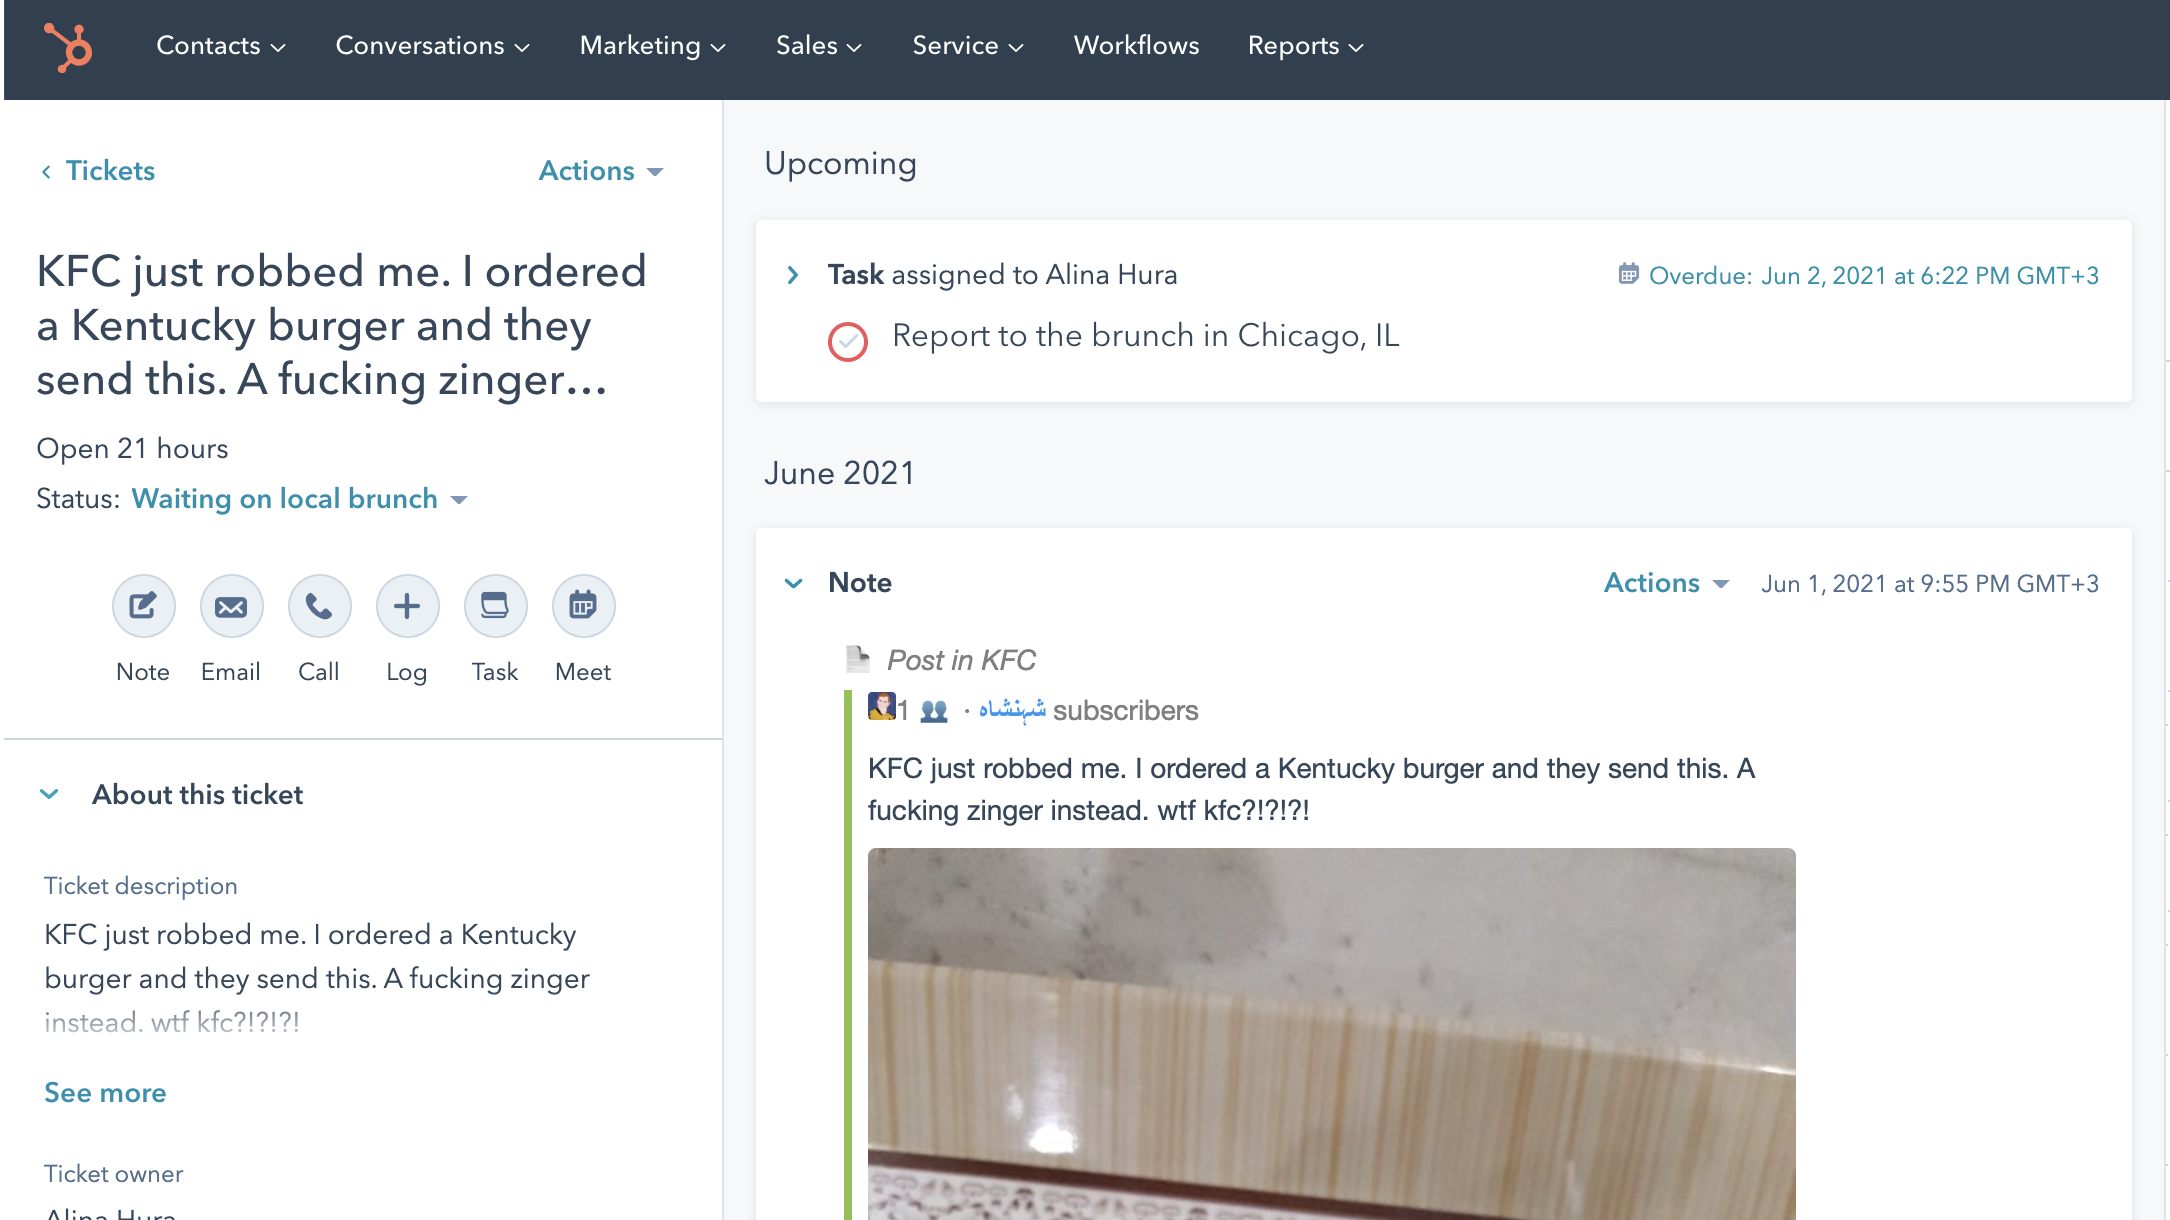The height and width of the screenshot is (1220, 2170).
Task: Click the Log activity plus icon
Action: [407, 606]
